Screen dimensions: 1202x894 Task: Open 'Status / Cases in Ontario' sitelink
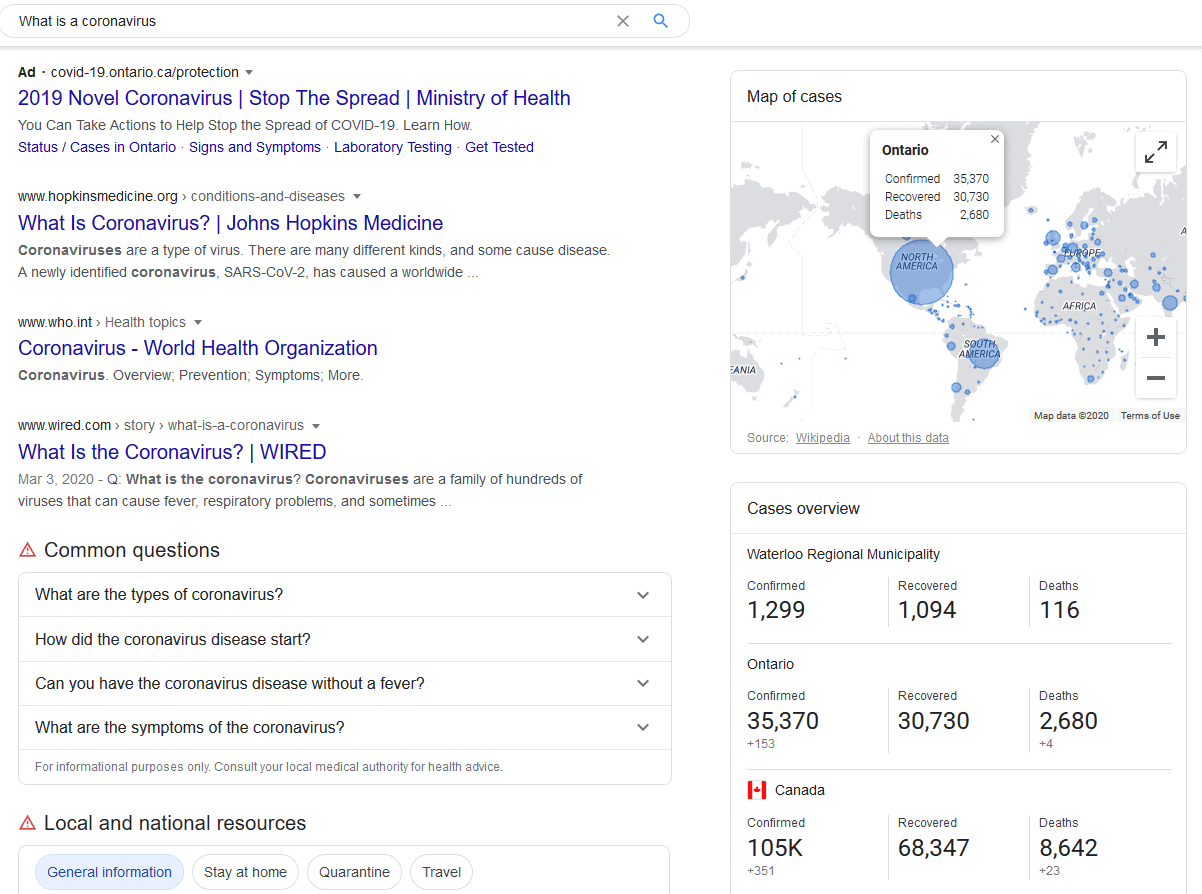tap(97, 147)
